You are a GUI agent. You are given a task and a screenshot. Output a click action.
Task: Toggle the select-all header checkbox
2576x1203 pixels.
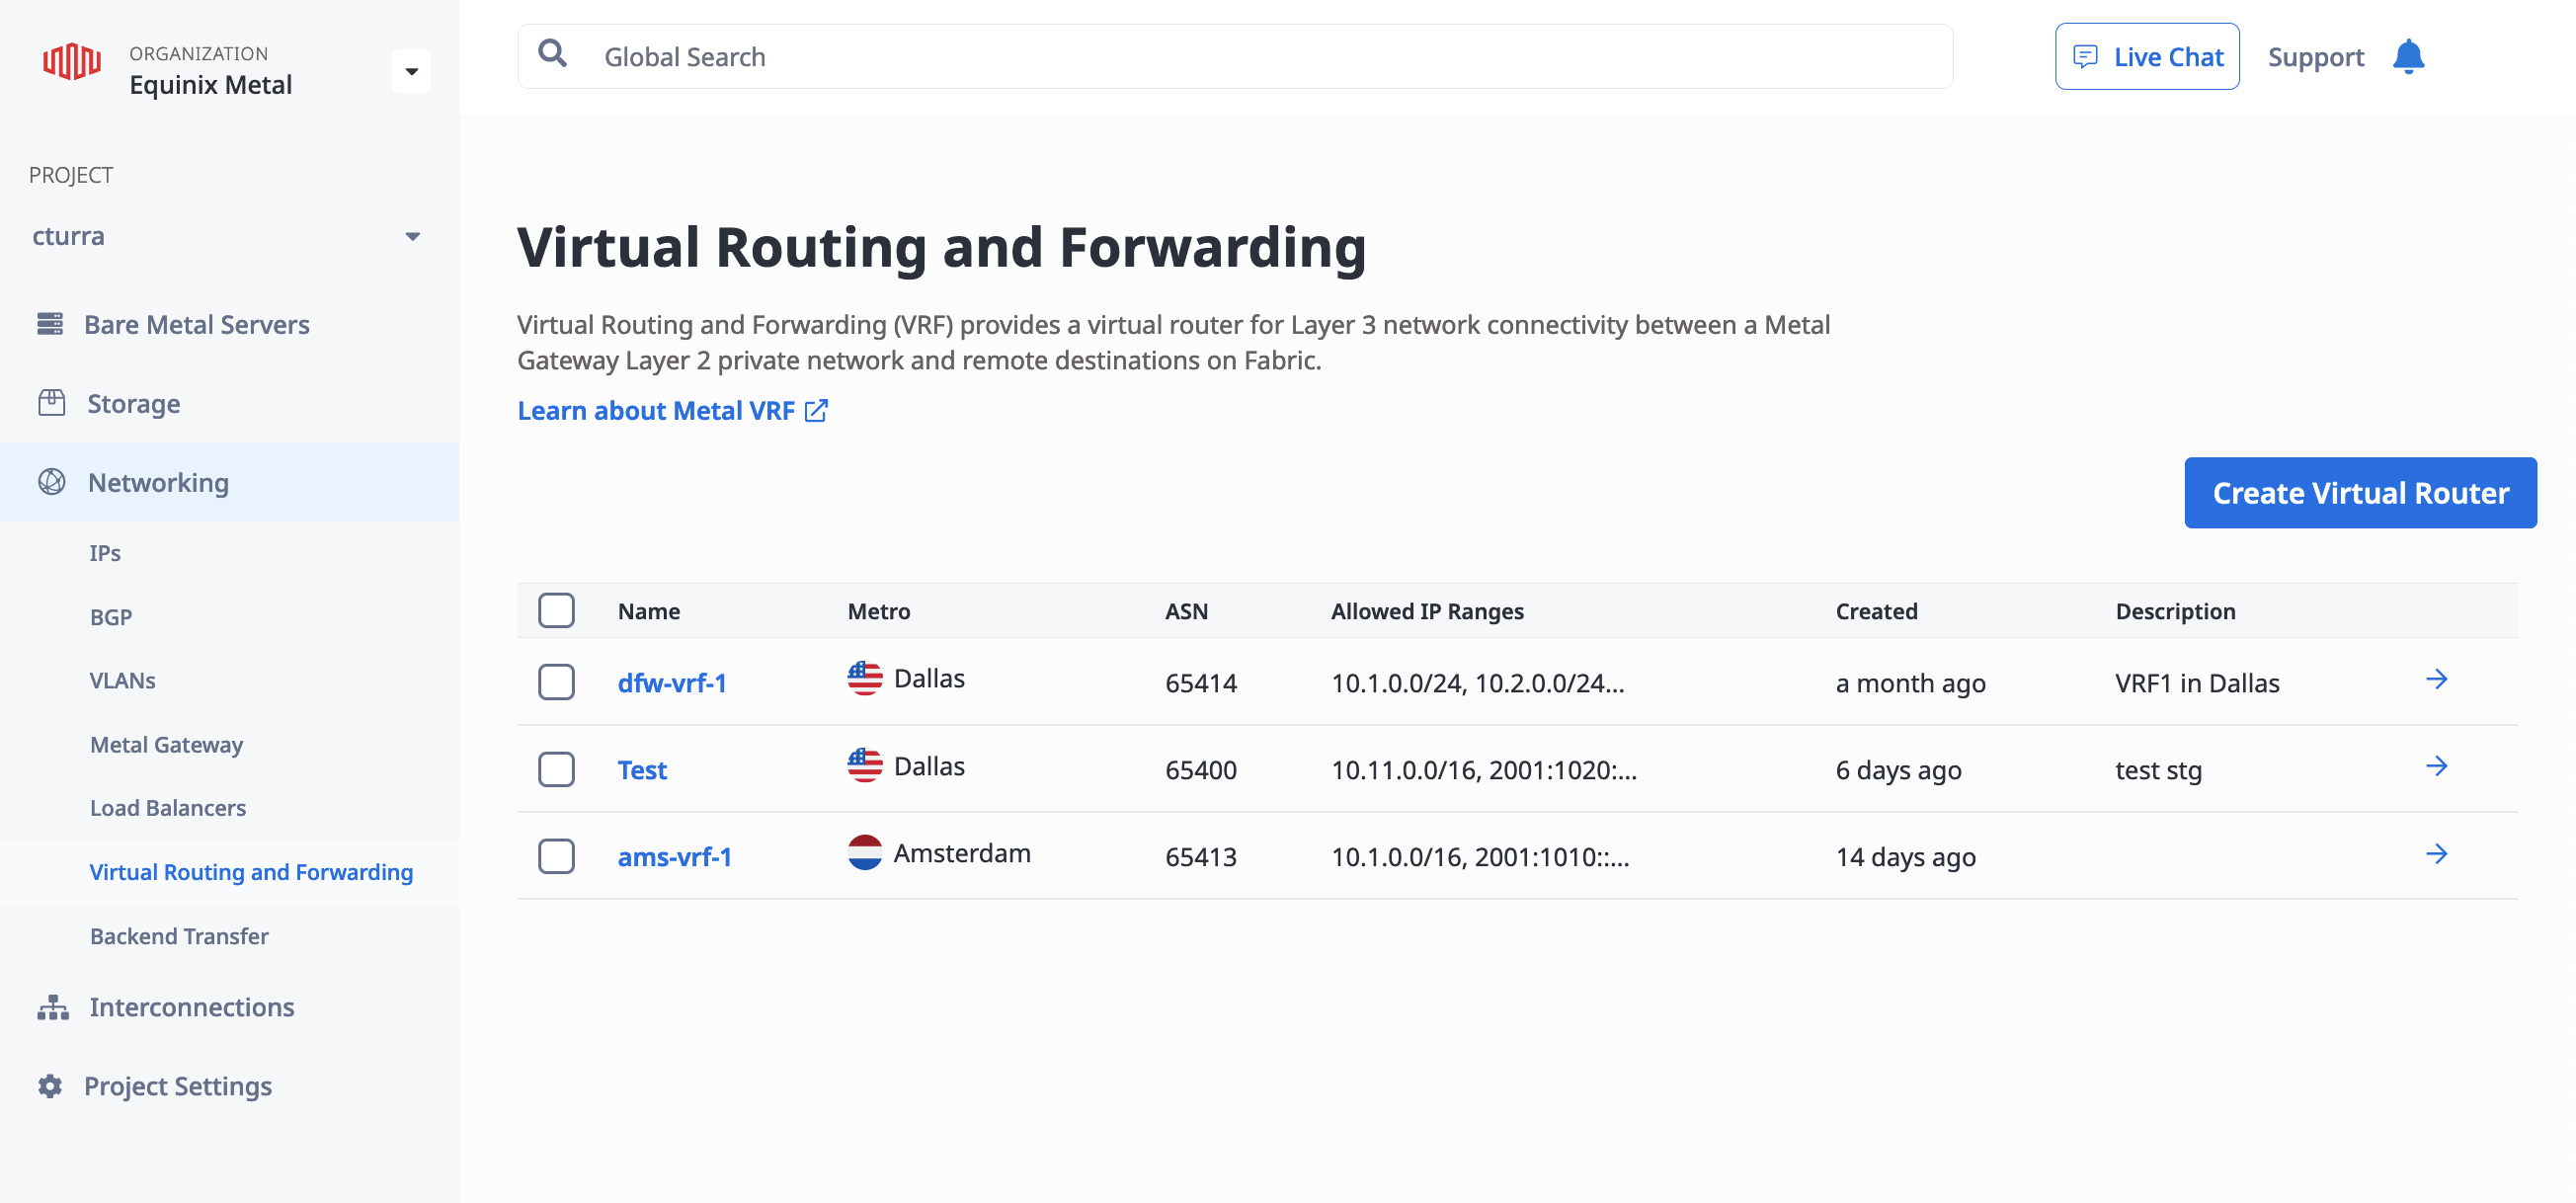pyautogui.click(x=556, y=610)
